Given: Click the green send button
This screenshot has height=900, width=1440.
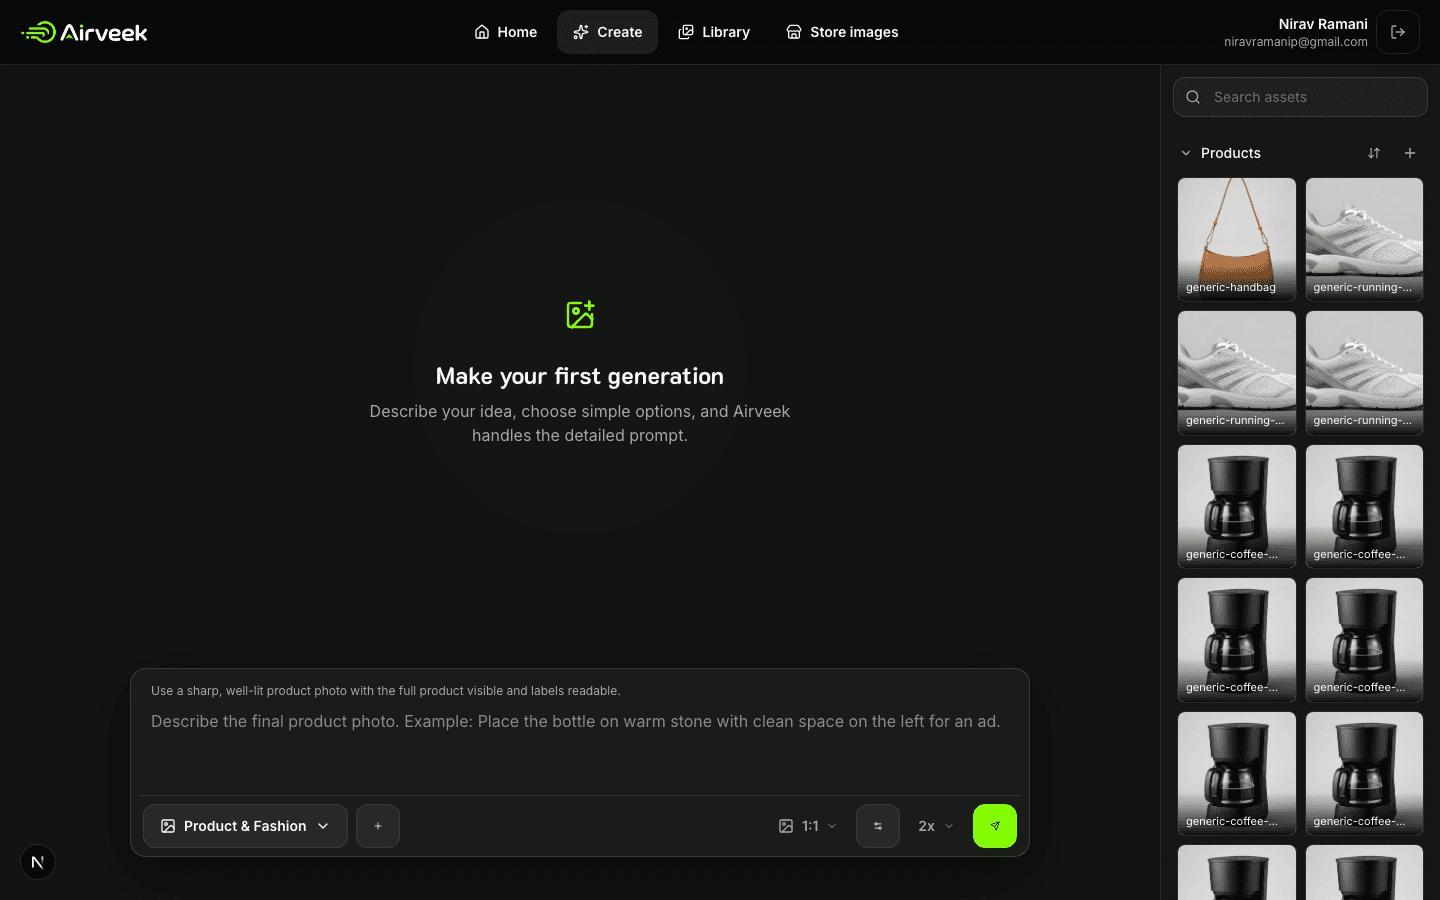Looking at the screenshot, I should 995,826.
